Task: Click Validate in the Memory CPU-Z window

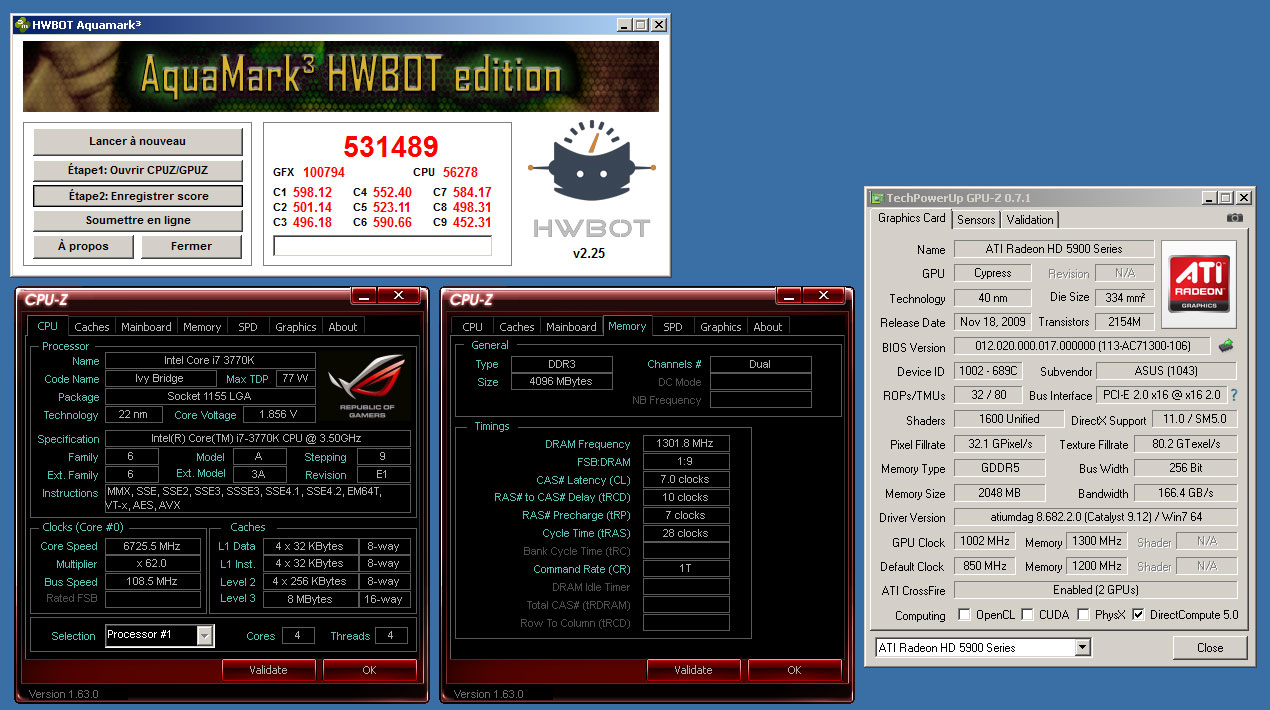Action: click(x=693, y=670)
